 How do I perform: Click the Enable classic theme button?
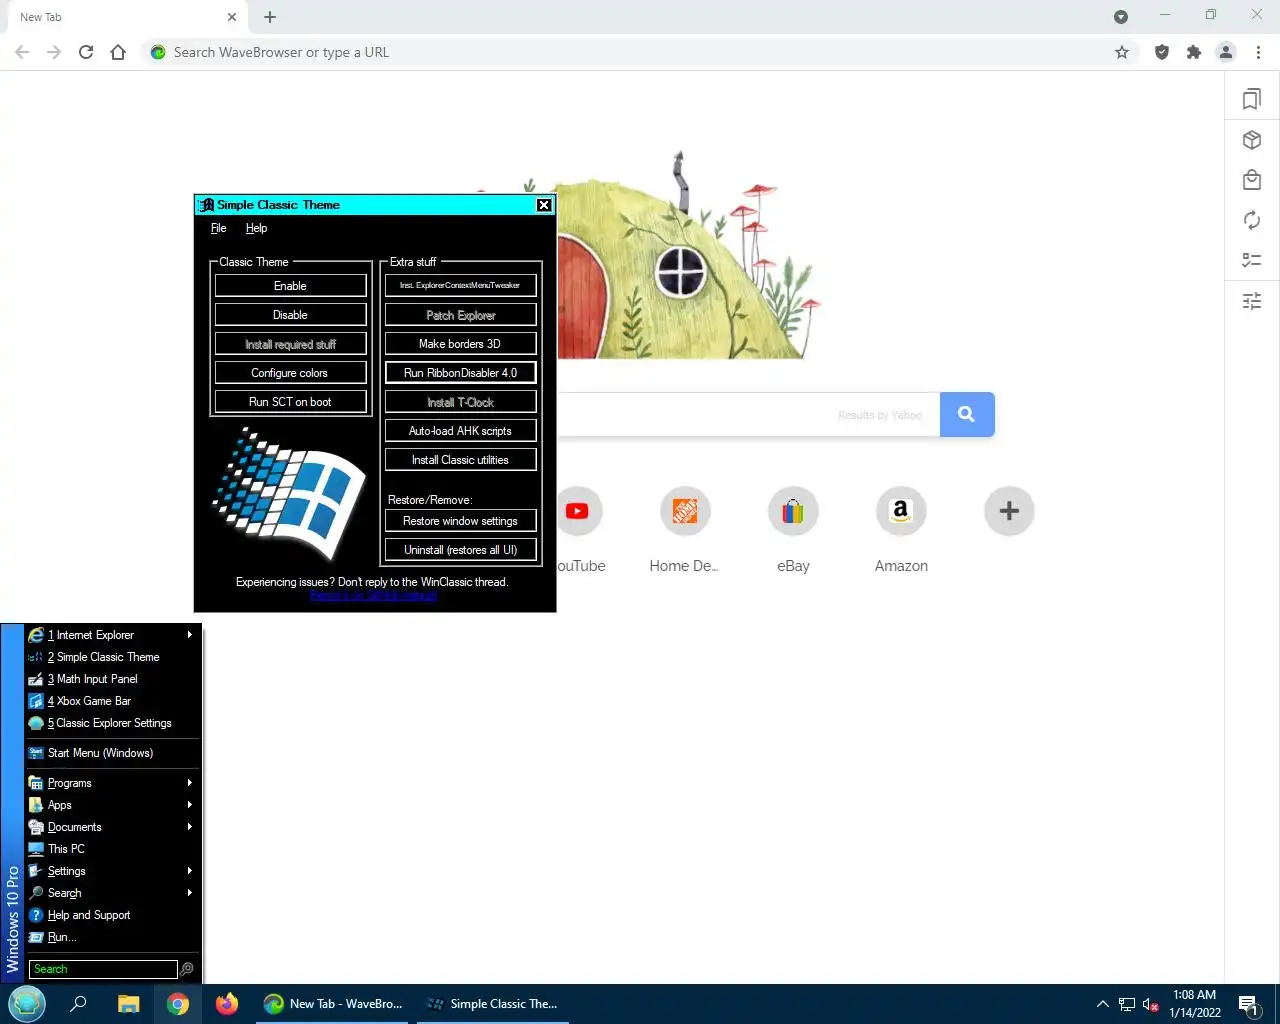pyautogui.click(x=290, y=286)
